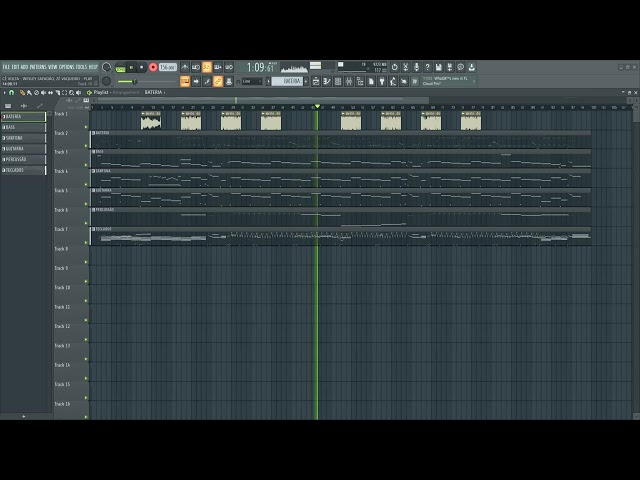The image size is (640, 480).
Task: Select the GUITARRA pattern in picker
Action: [24, 149]
